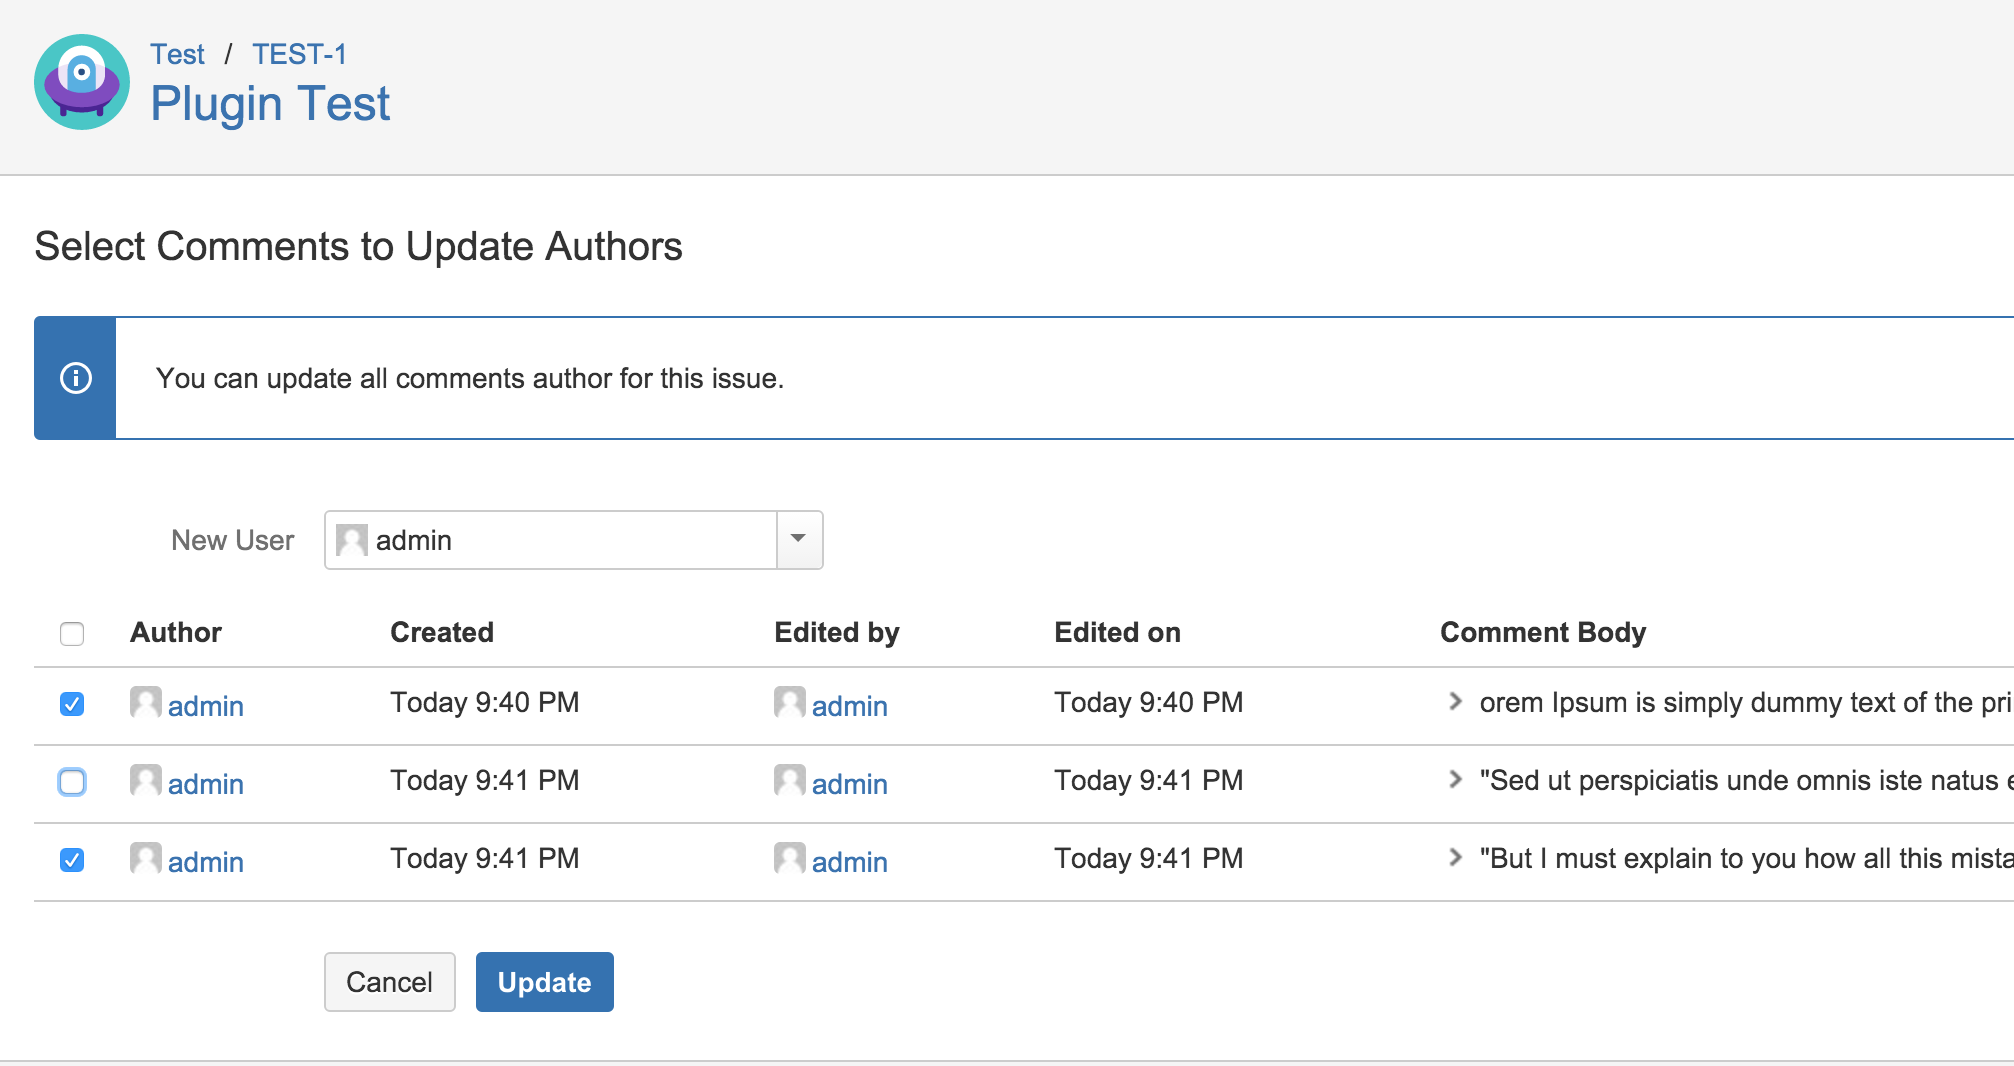Check the Sed ut perspiciatis comment checkbox

(x=72, y=782)
